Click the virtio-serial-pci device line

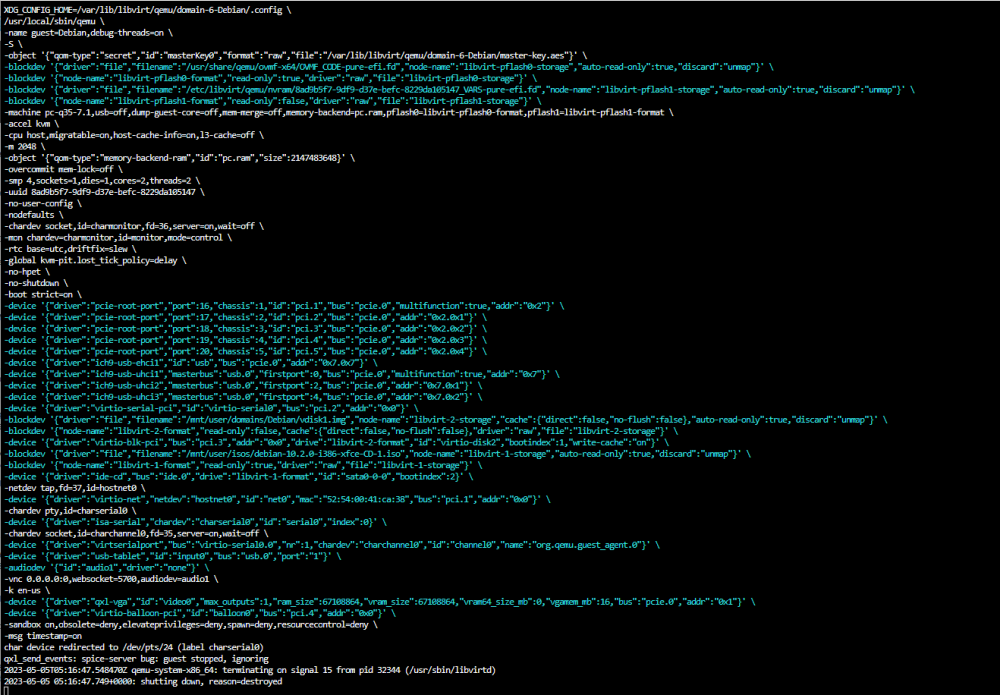tap(211, 409)
